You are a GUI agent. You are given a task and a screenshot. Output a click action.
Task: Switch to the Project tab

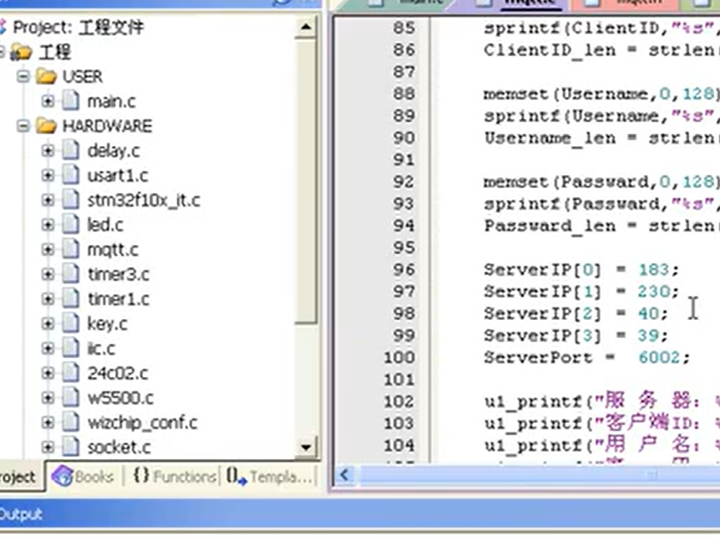pos(18,477)
